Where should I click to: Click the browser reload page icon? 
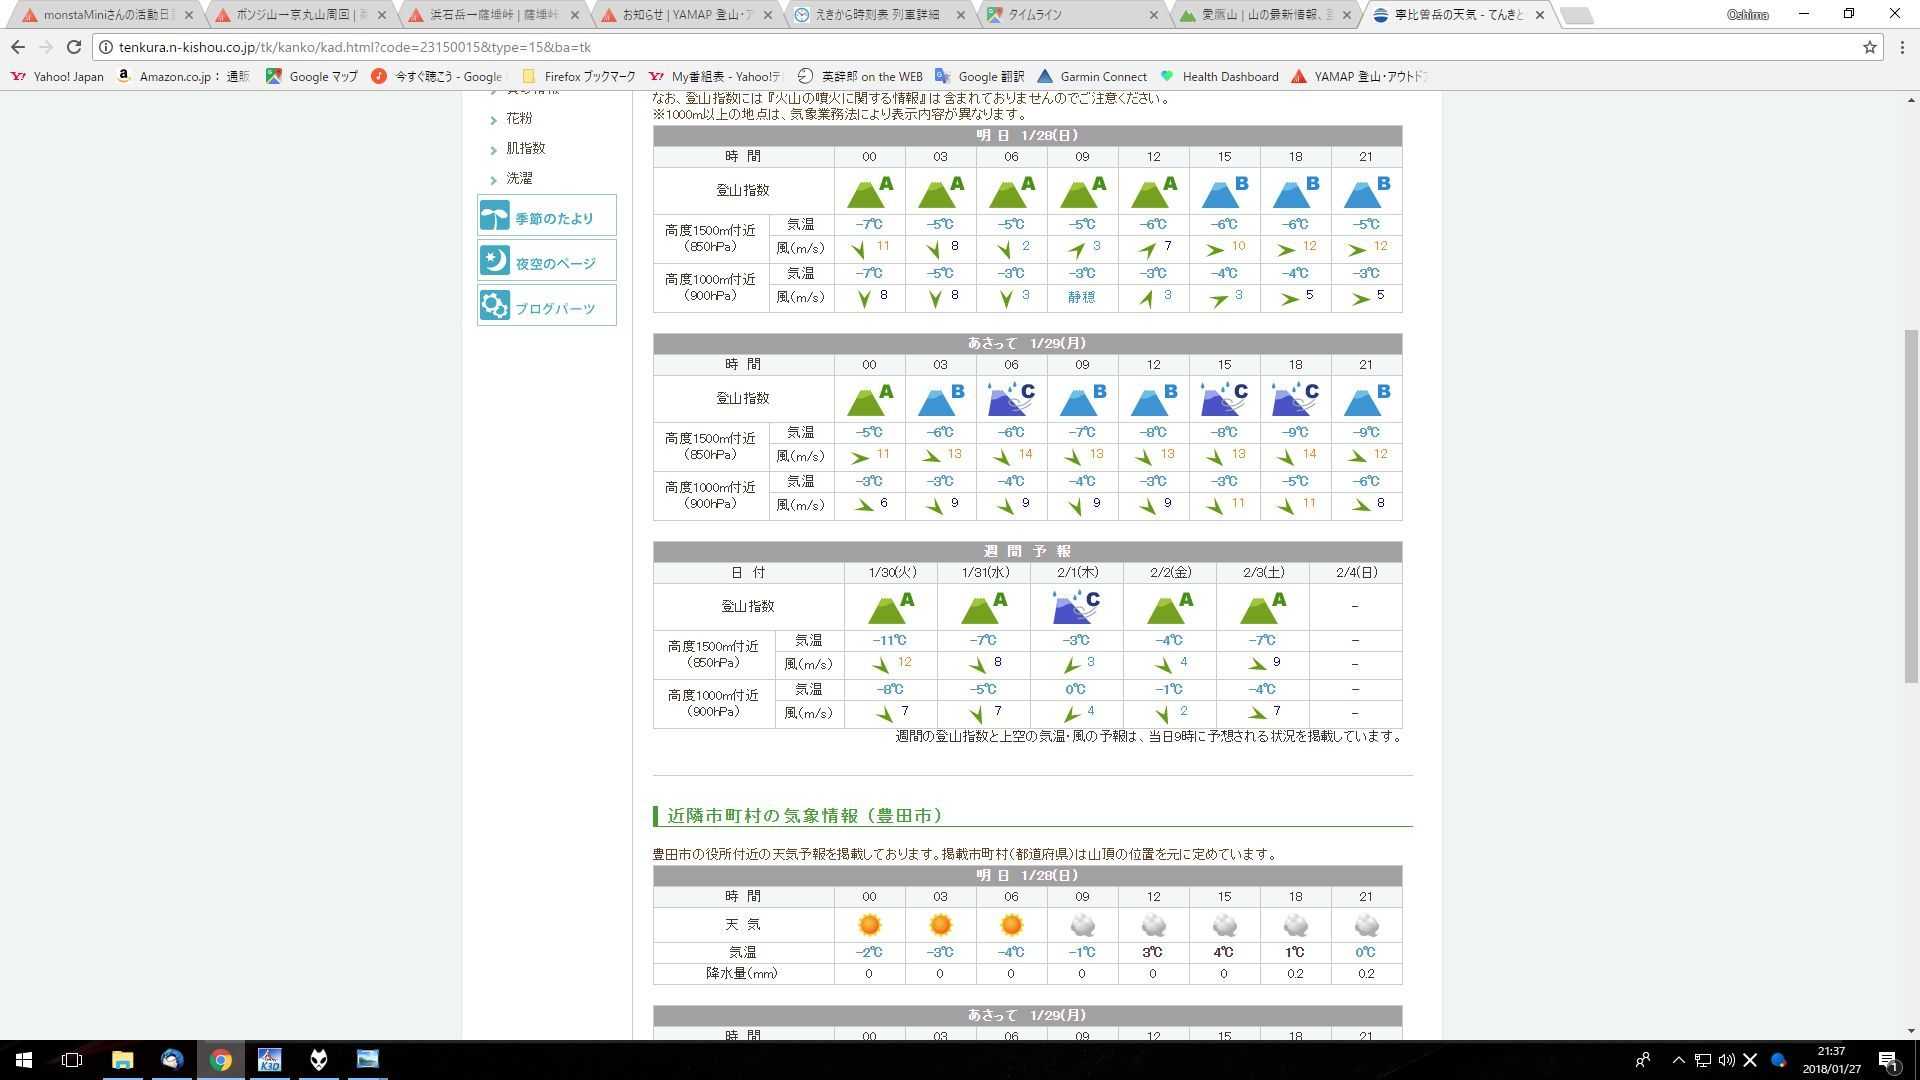click(x=74, y=47)
